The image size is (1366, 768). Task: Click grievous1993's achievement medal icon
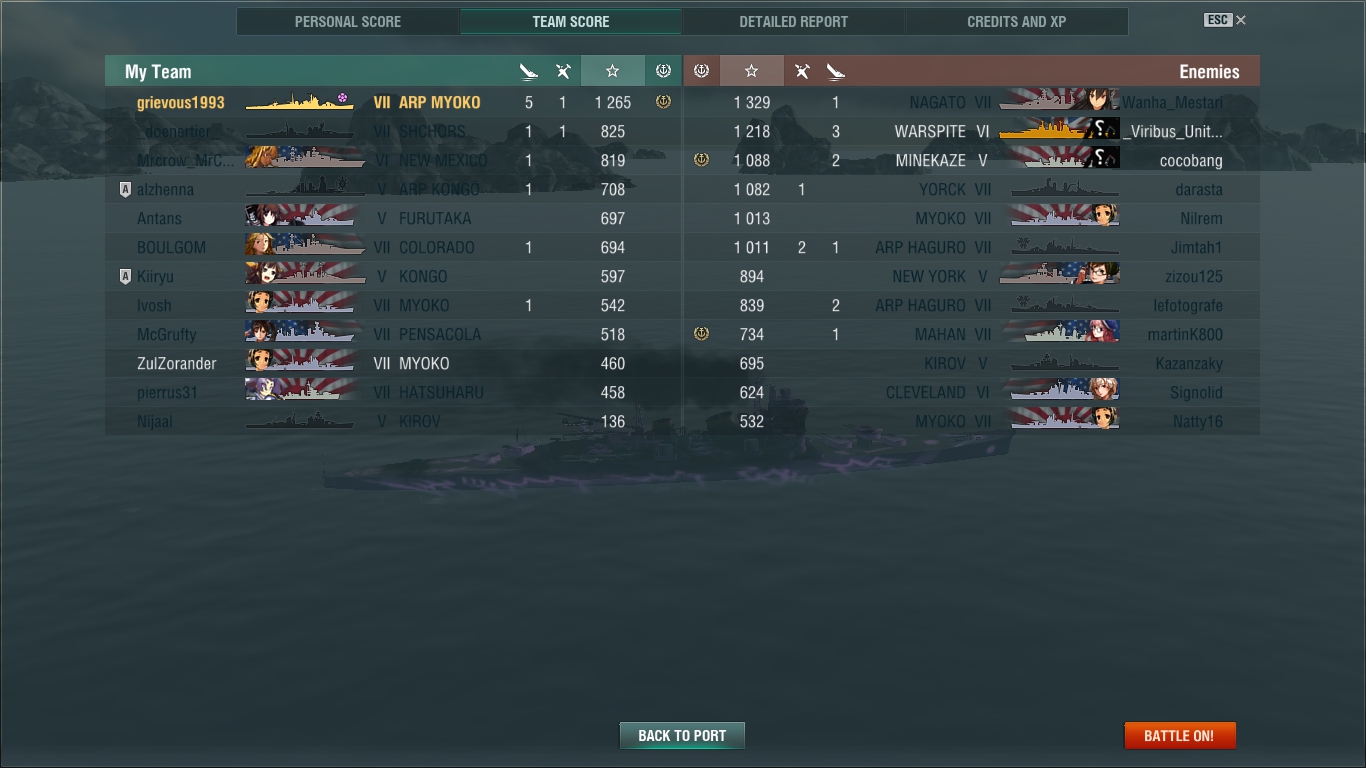point(663,102)
